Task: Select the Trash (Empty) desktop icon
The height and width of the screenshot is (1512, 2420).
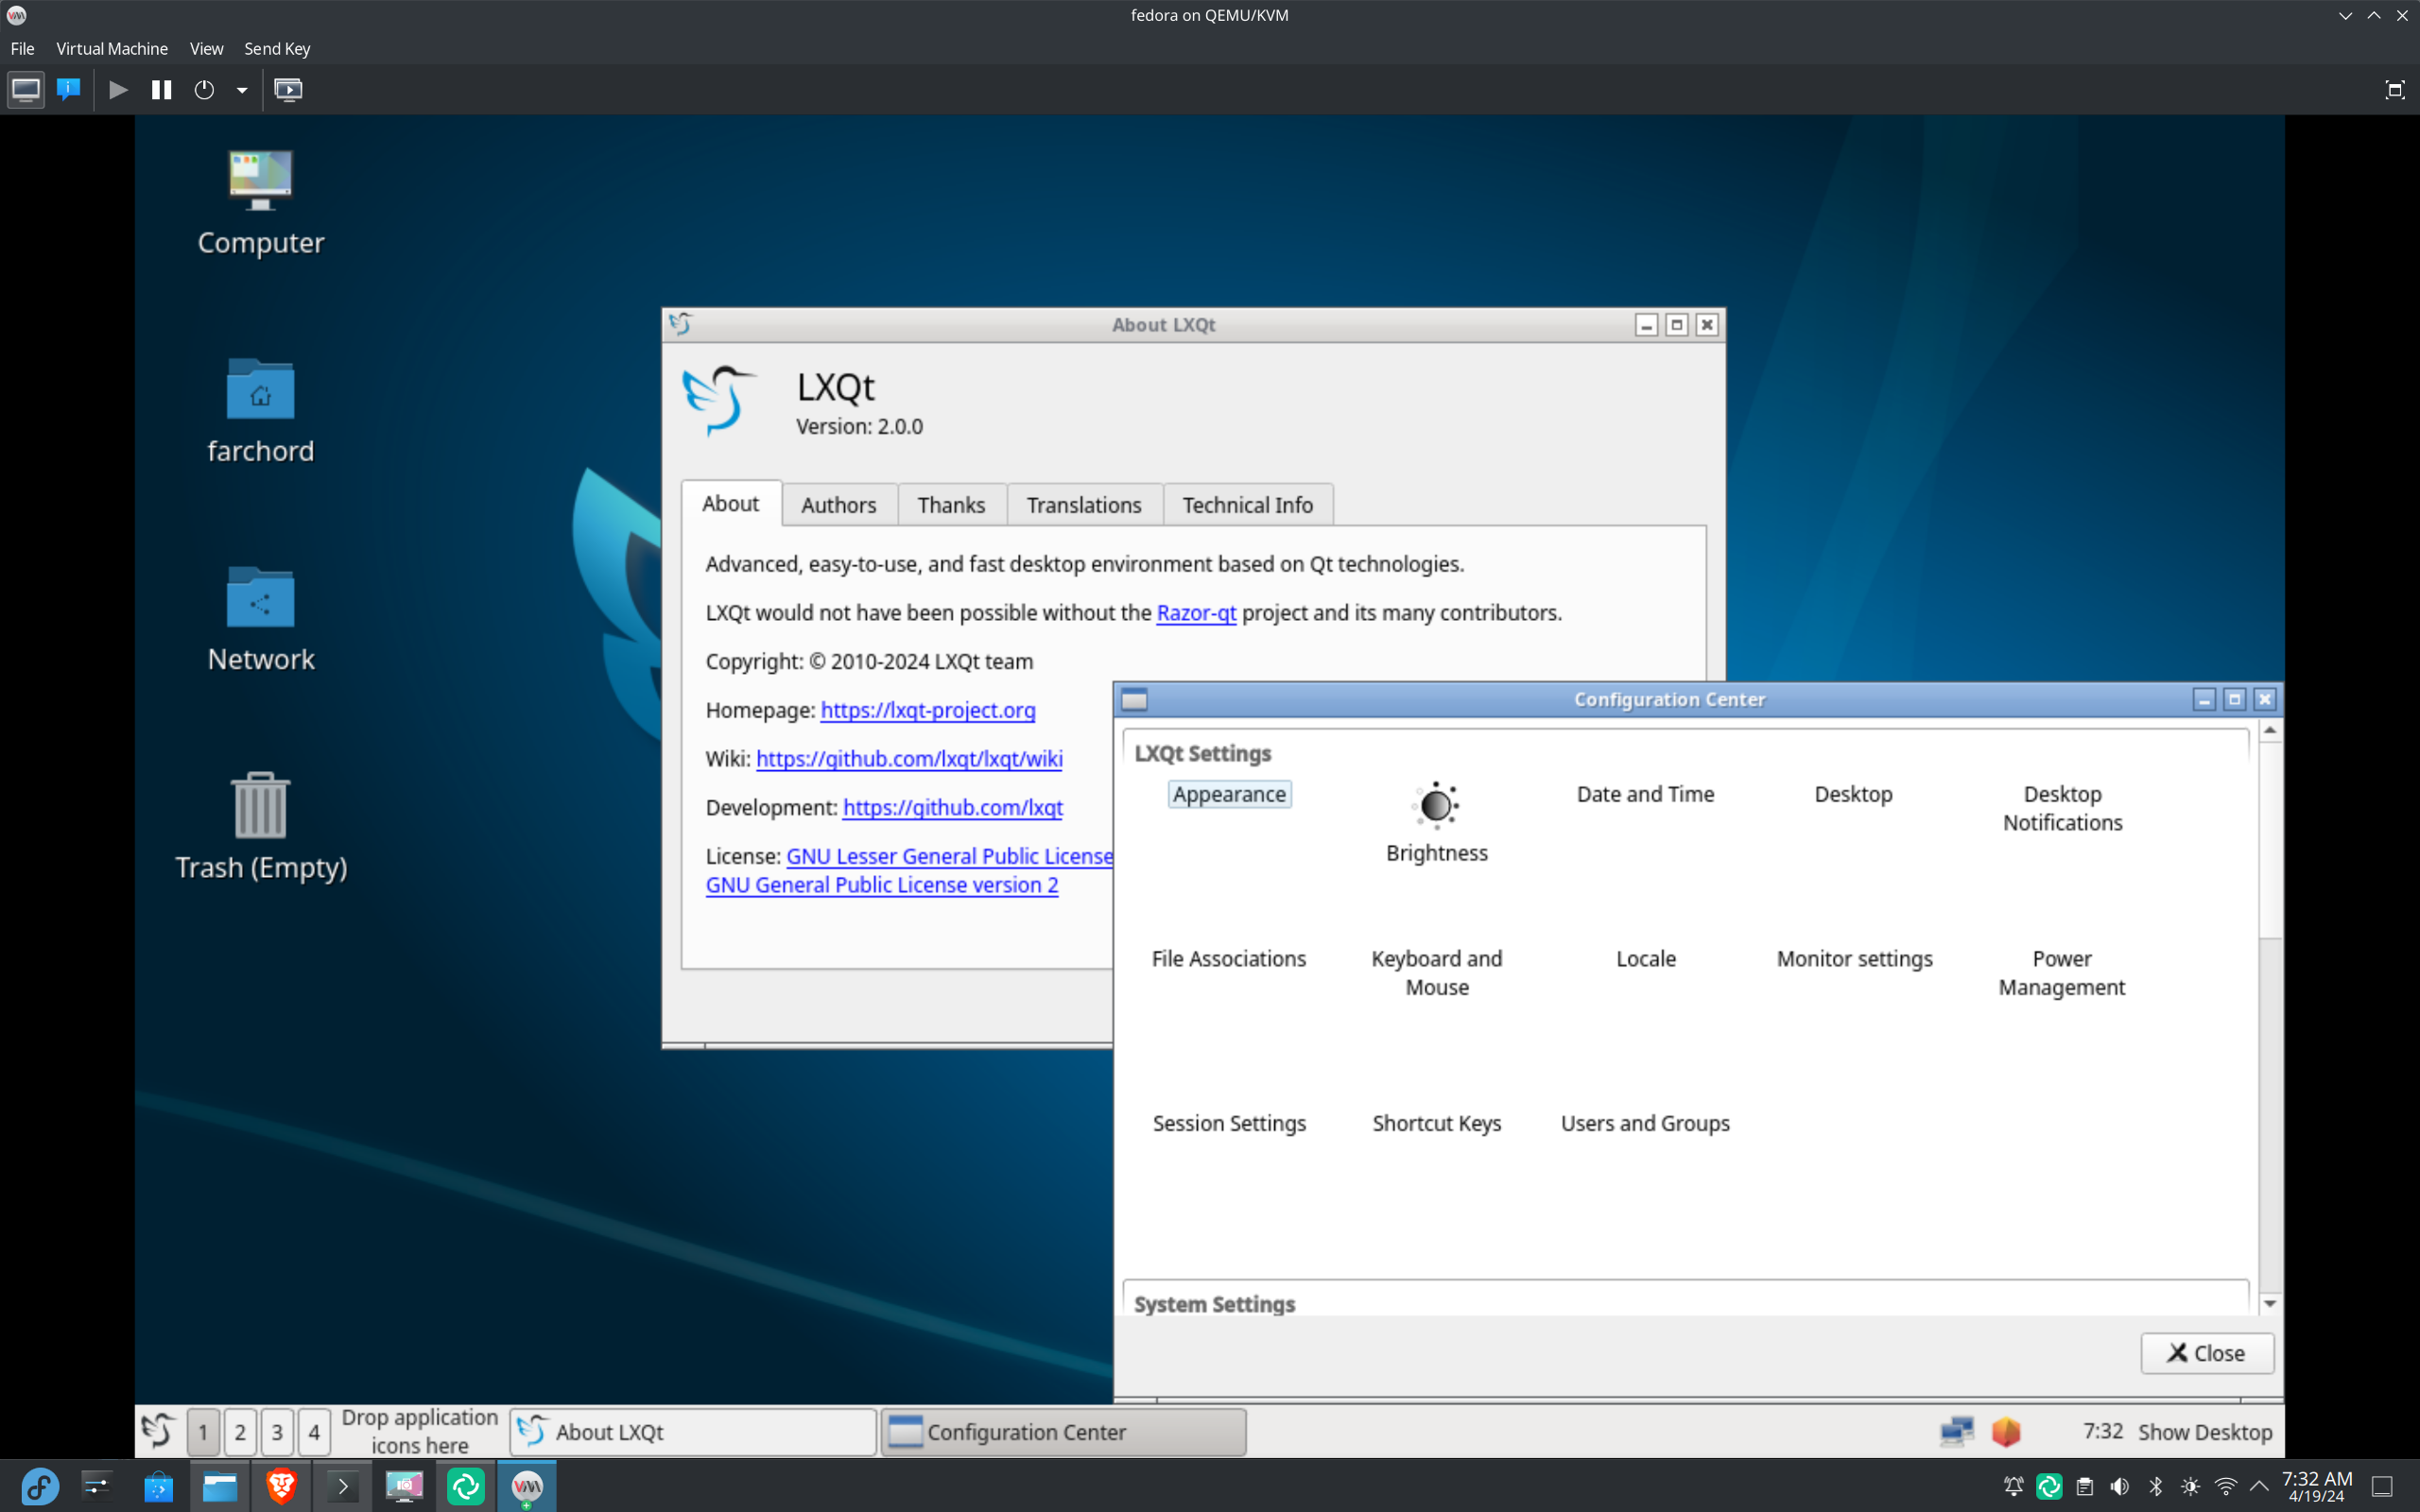Action: pyautogui.click(x=261, y=827)
